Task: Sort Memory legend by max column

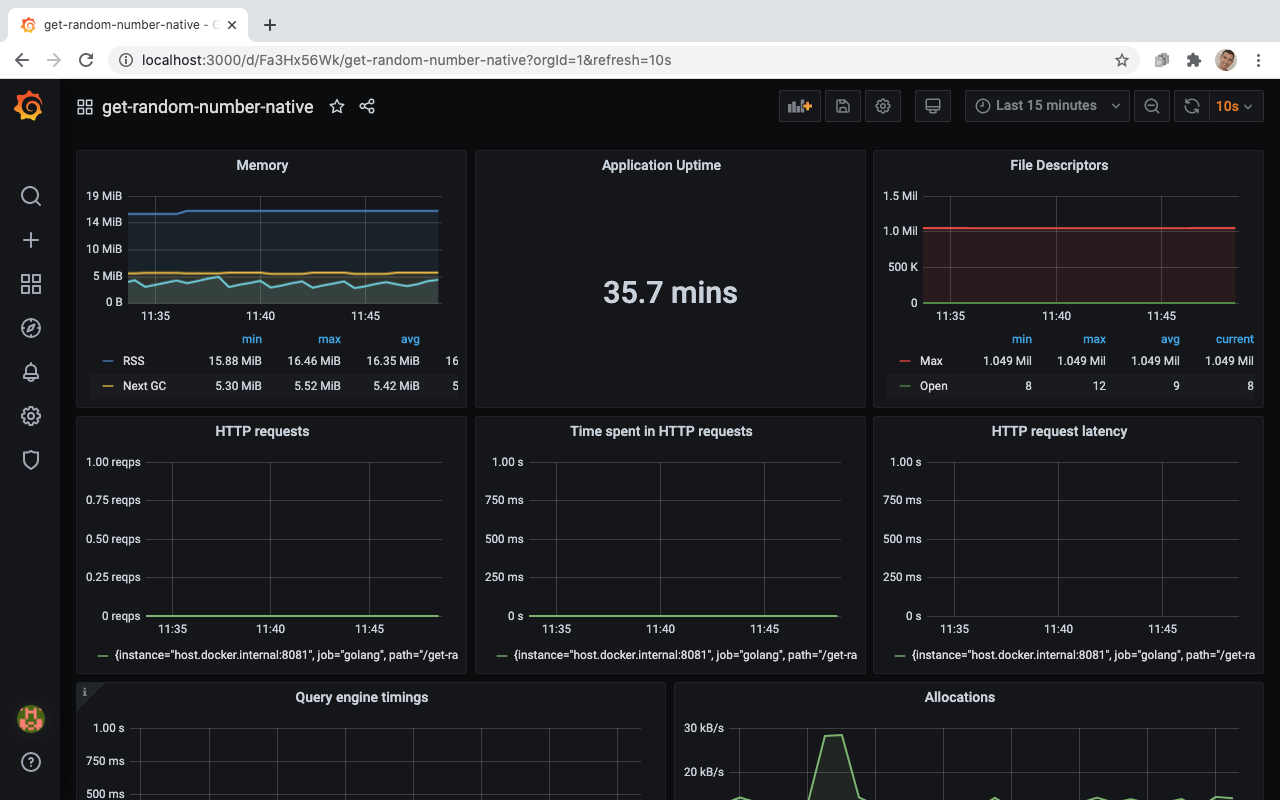Action: click(x=330, y=340)
